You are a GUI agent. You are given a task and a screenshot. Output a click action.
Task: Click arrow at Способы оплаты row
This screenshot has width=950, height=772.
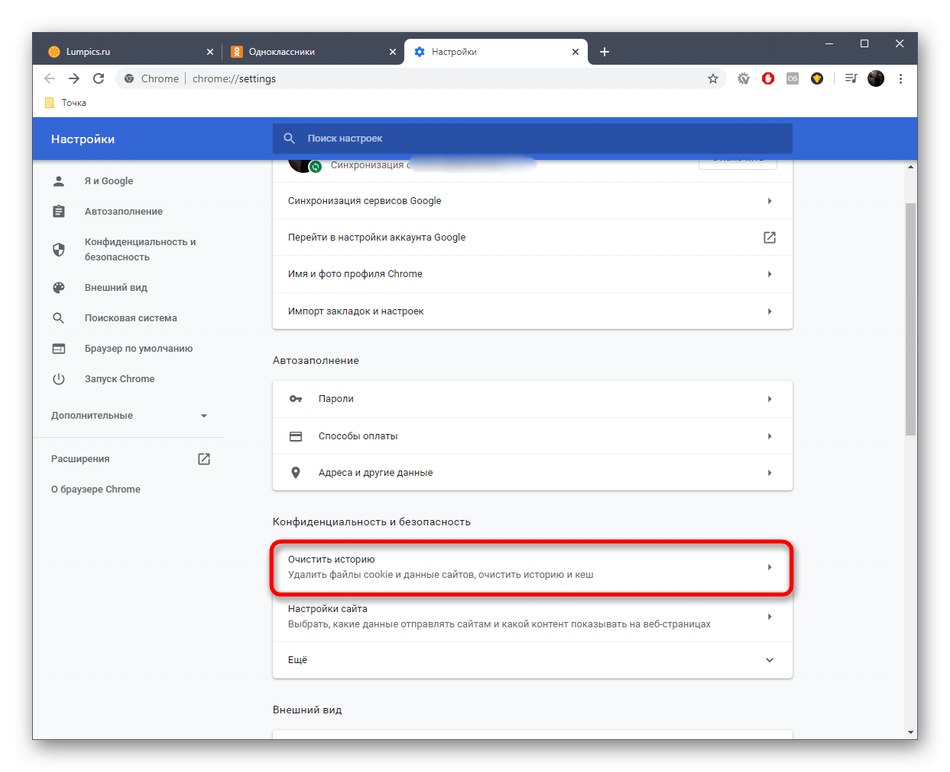coord(769,436)
